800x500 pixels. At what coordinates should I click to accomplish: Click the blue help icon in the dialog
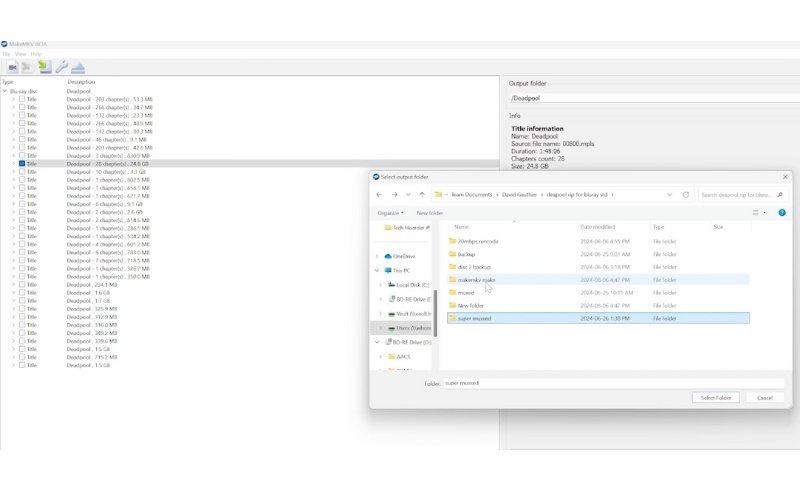tap(781, 212)
